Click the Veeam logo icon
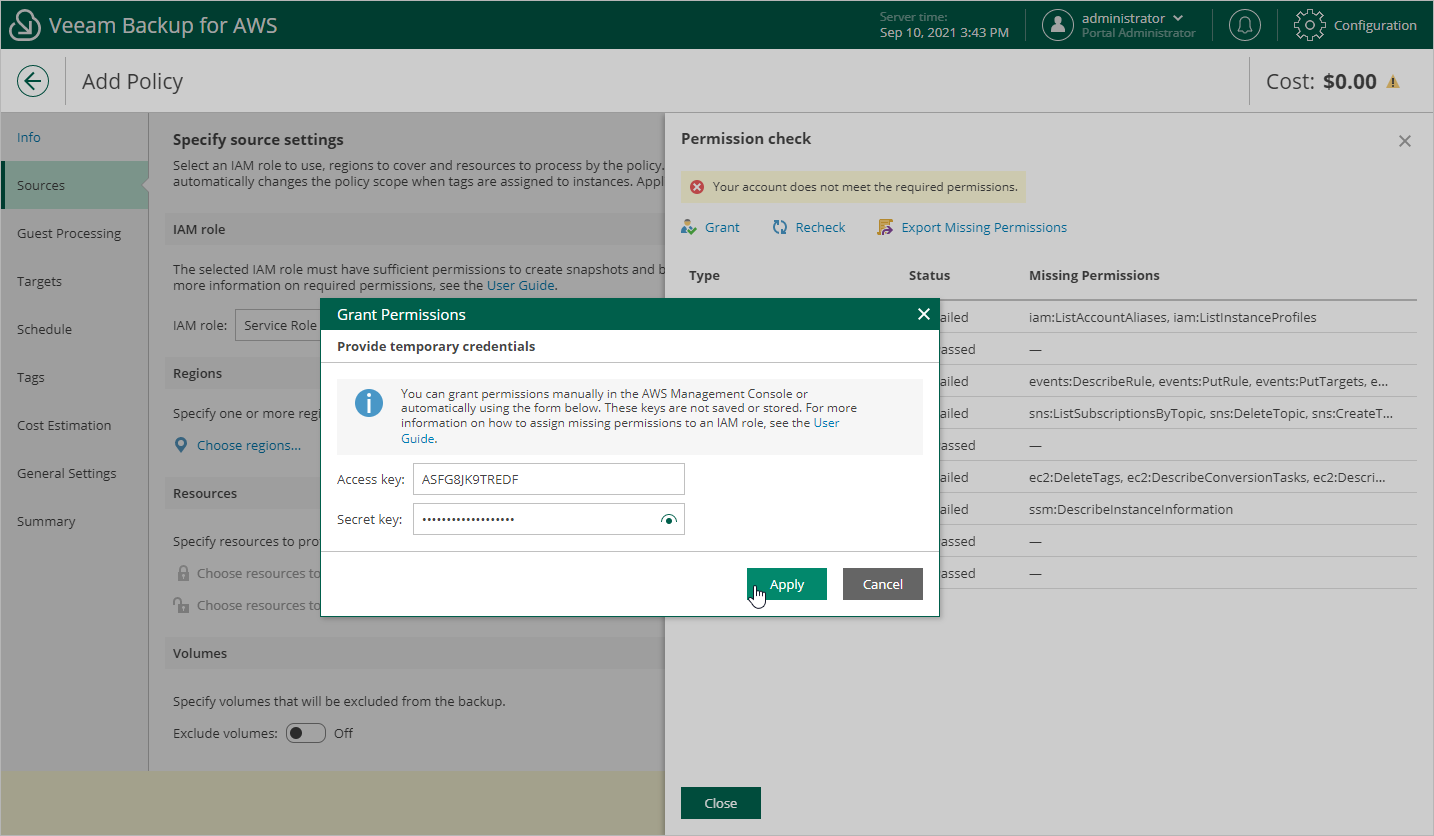Screen dimensions: 1434x836 tap(24, 25)
